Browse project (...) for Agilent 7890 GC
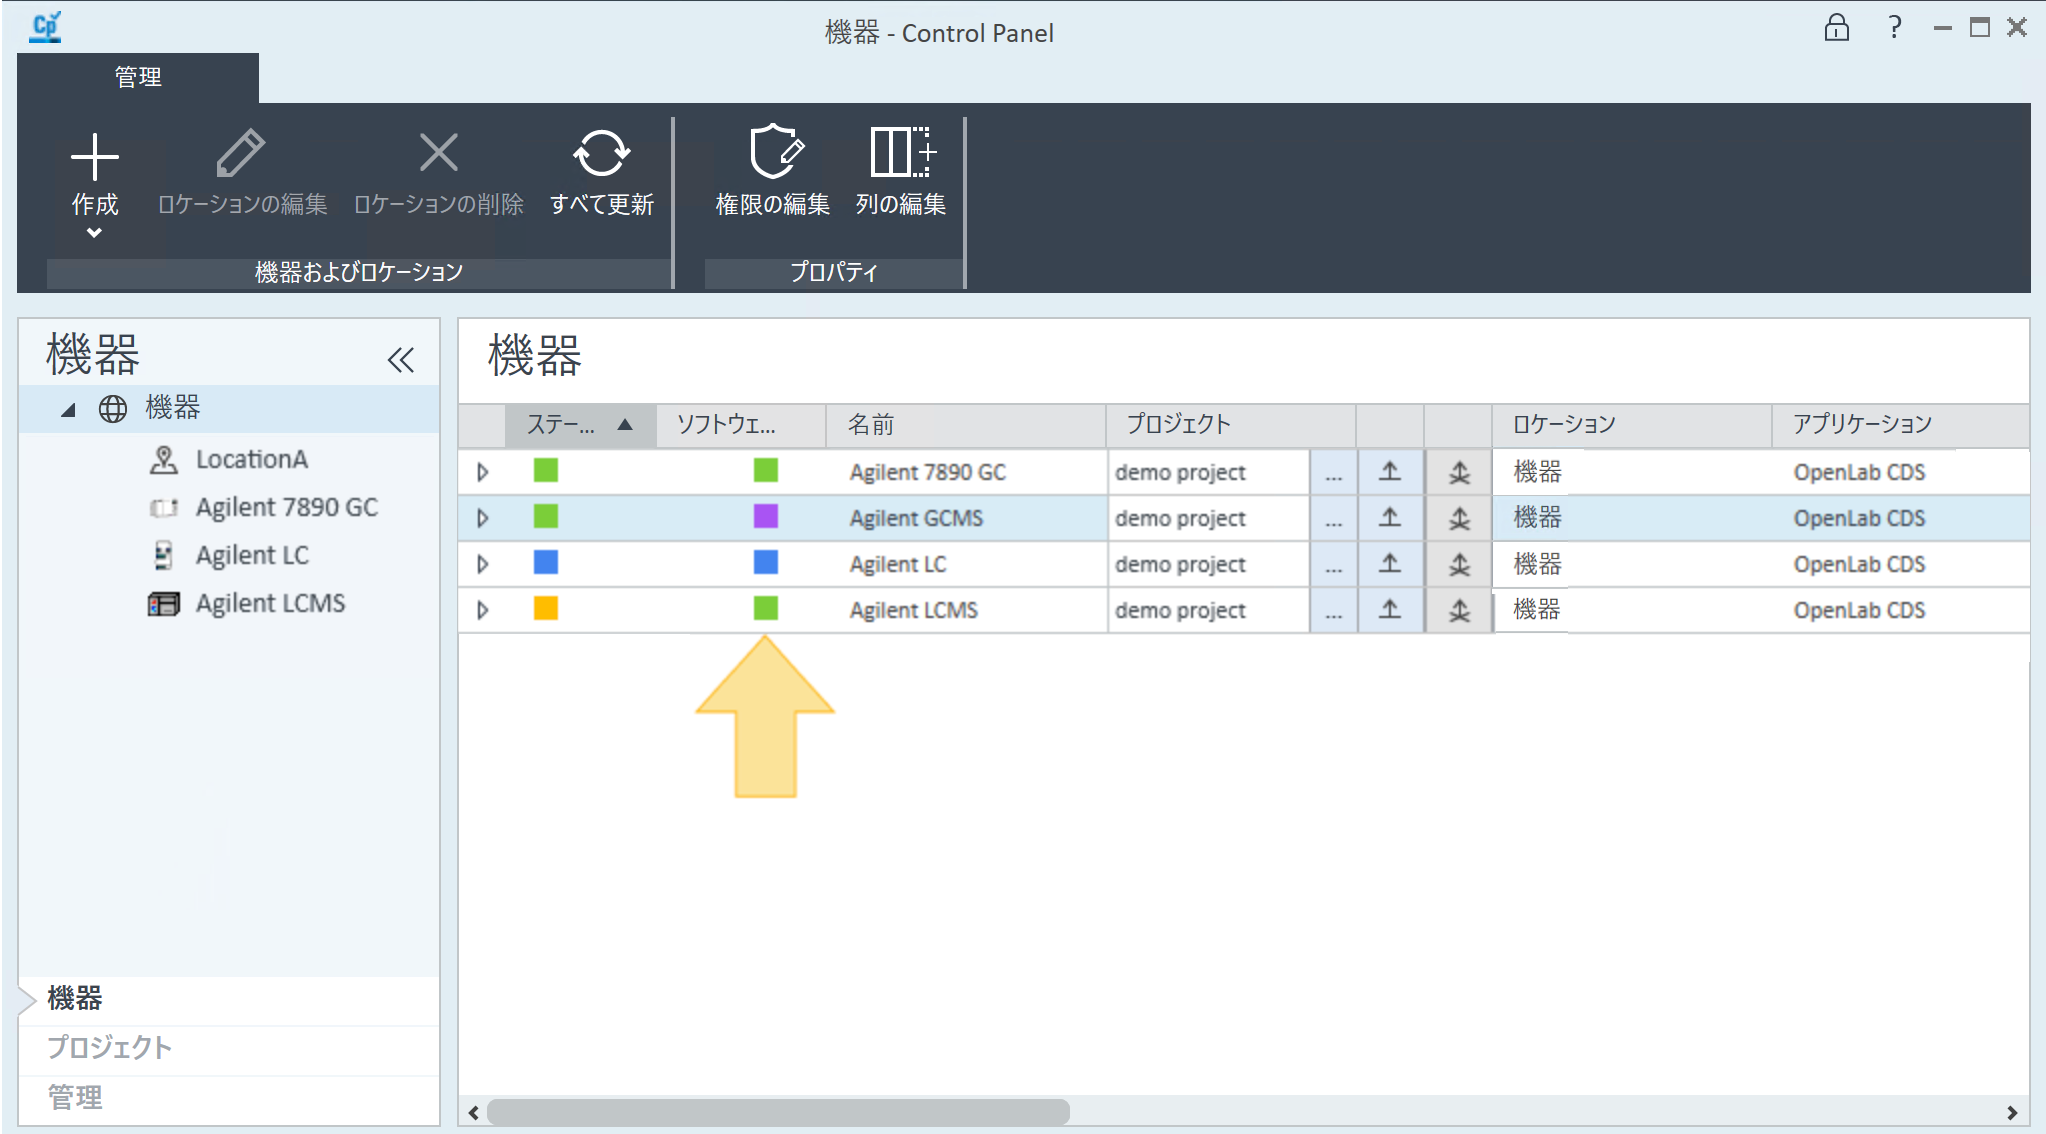 click(1333, 472)
